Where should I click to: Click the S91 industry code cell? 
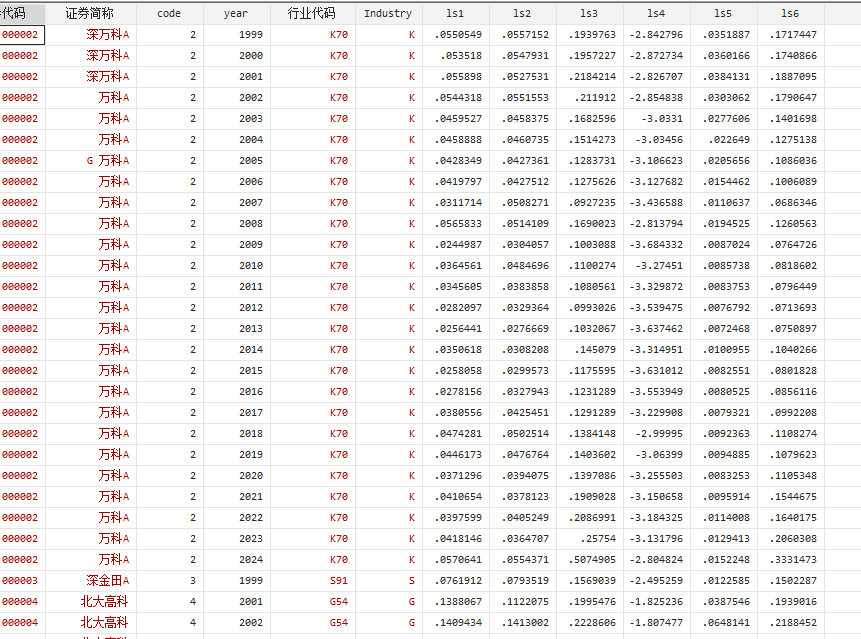[339, 580]
